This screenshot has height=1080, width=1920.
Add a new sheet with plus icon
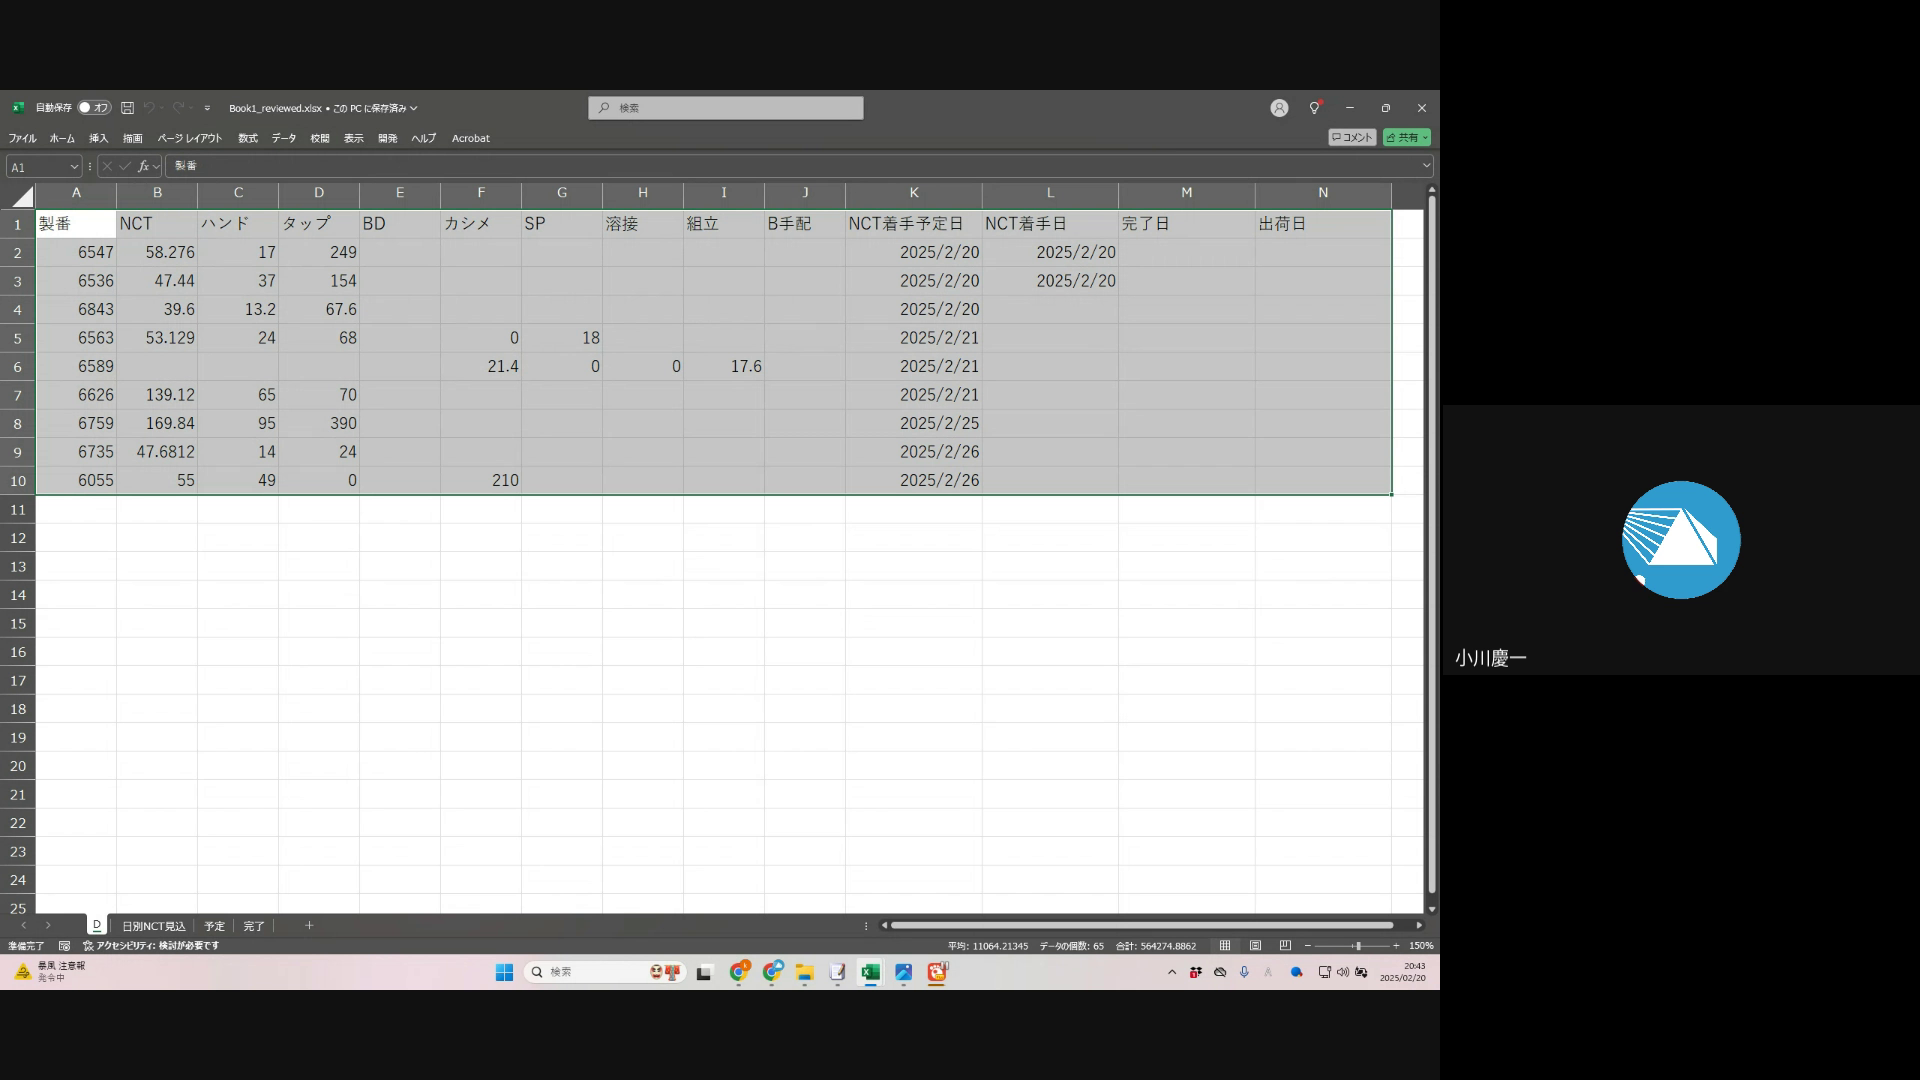tap(309, 926)
